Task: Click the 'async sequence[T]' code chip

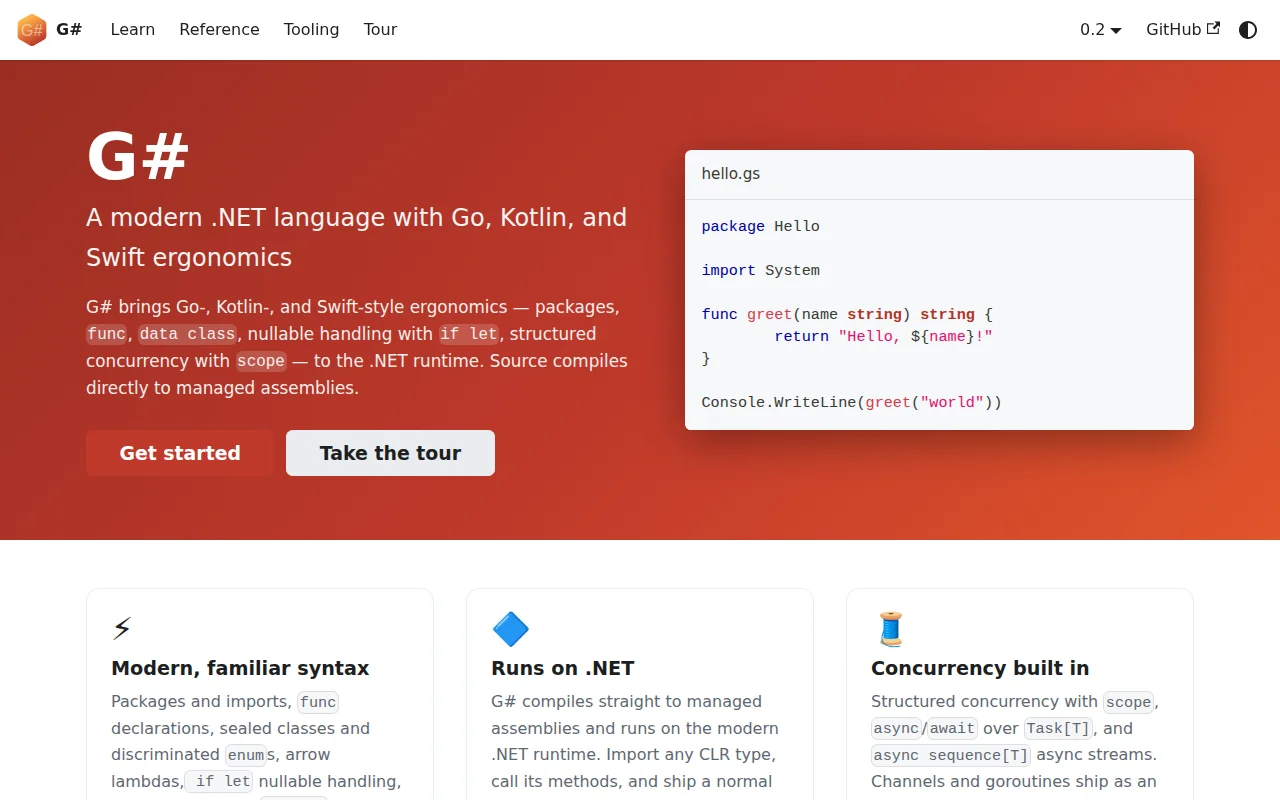Action: (x=950, y=755)
